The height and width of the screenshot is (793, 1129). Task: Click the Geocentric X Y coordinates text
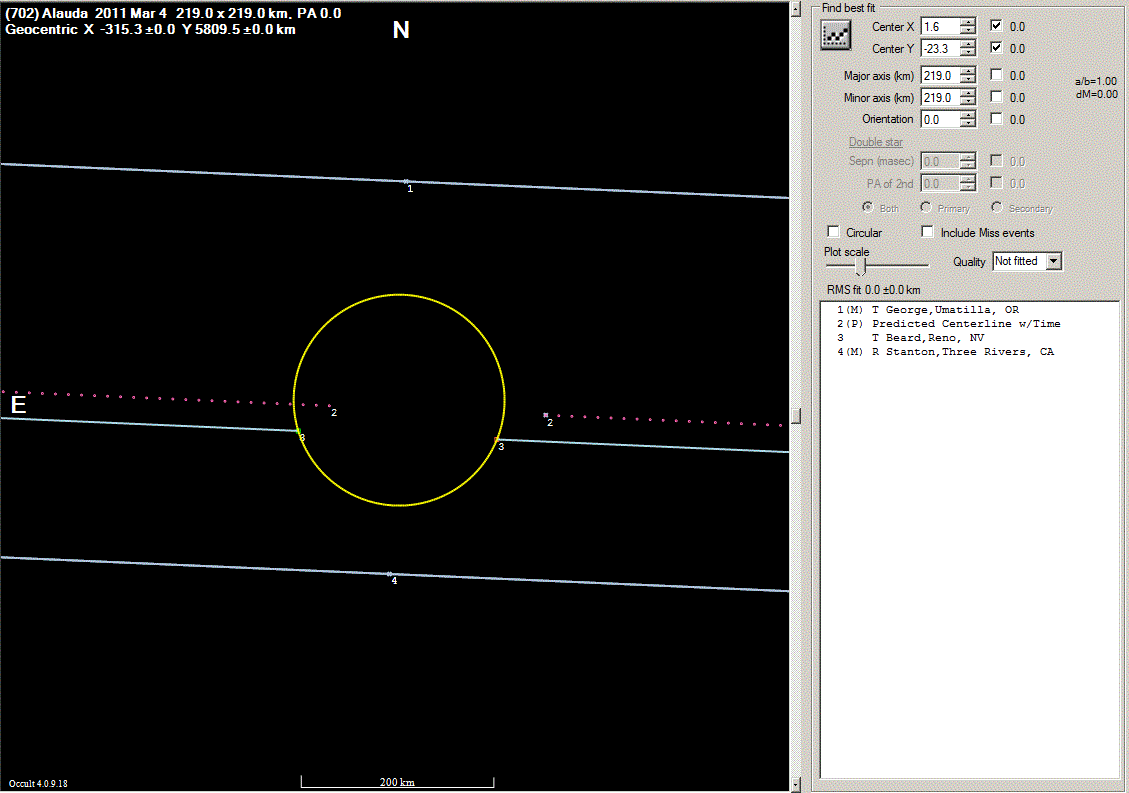tap(150, 30)
